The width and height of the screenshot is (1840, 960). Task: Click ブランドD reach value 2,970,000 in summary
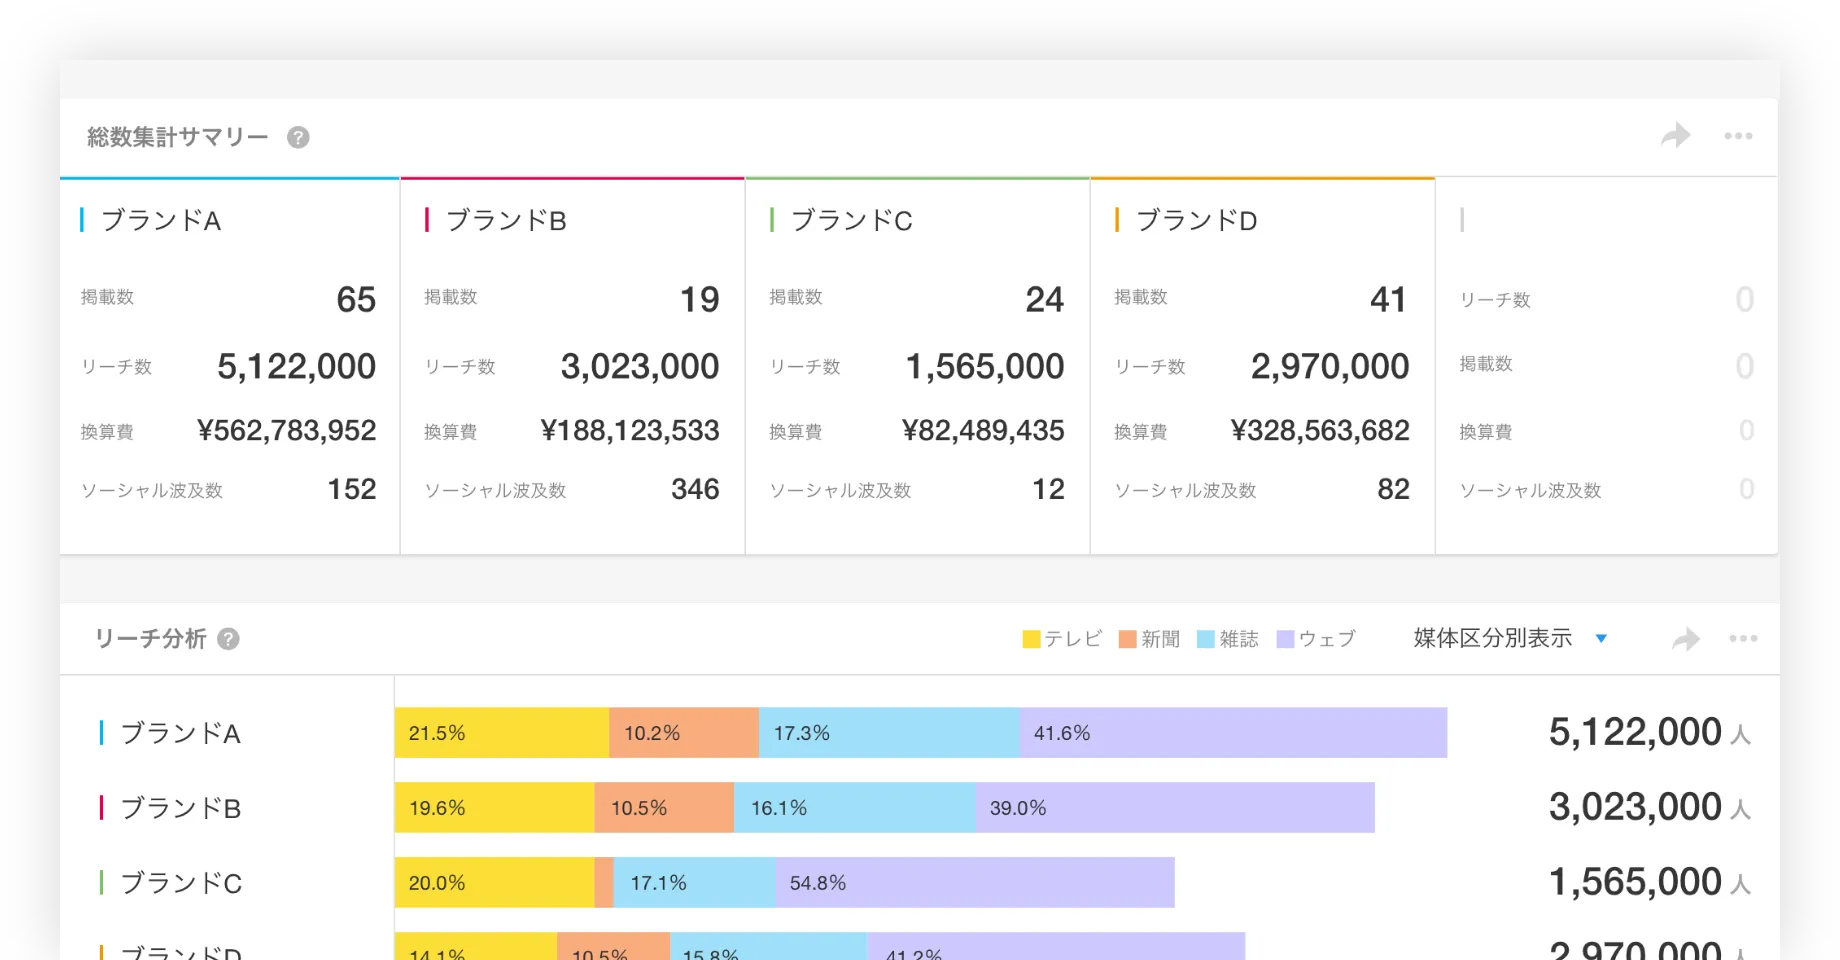1329,367
